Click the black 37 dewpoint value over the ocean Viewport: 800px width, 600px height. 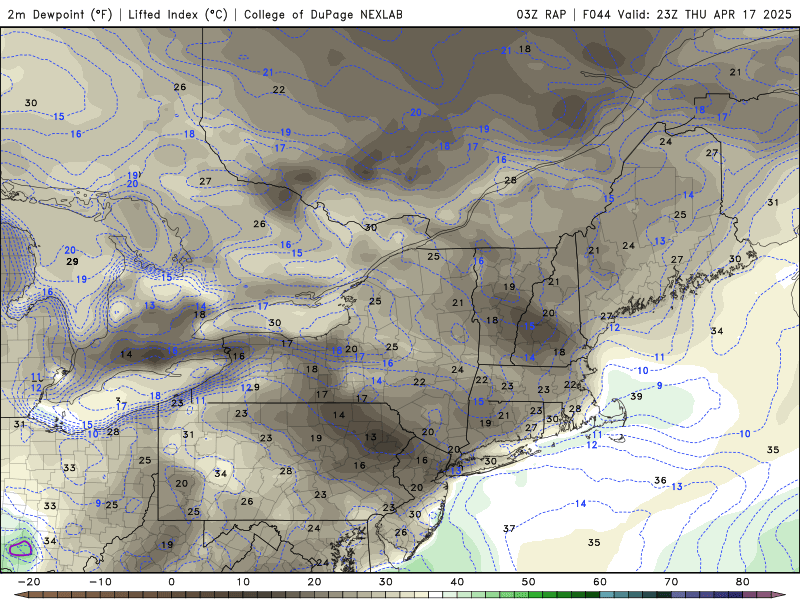tap(509, 529)
